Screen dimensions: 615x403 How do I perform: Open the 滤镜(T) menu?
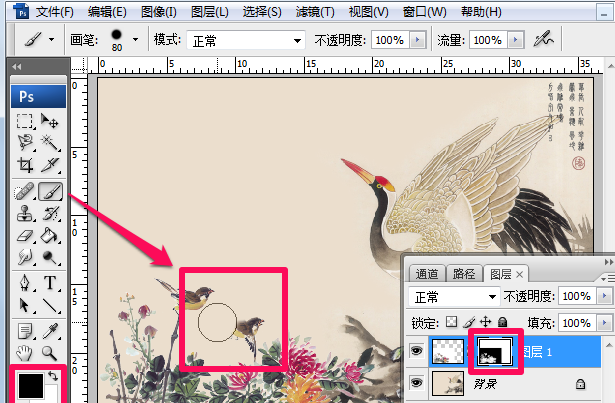click(315, 12)
